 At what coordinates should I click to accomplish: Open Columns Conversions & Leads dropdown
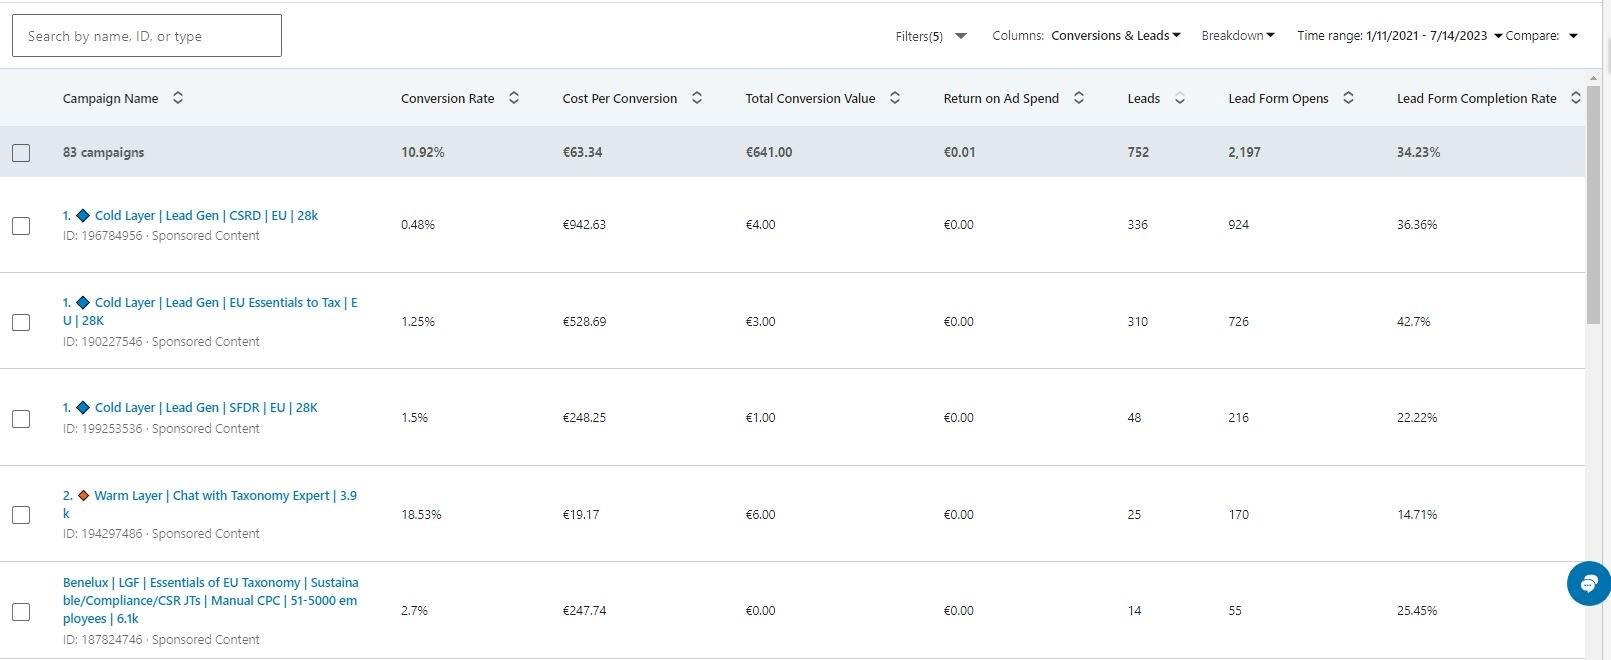pos(1086,36)
